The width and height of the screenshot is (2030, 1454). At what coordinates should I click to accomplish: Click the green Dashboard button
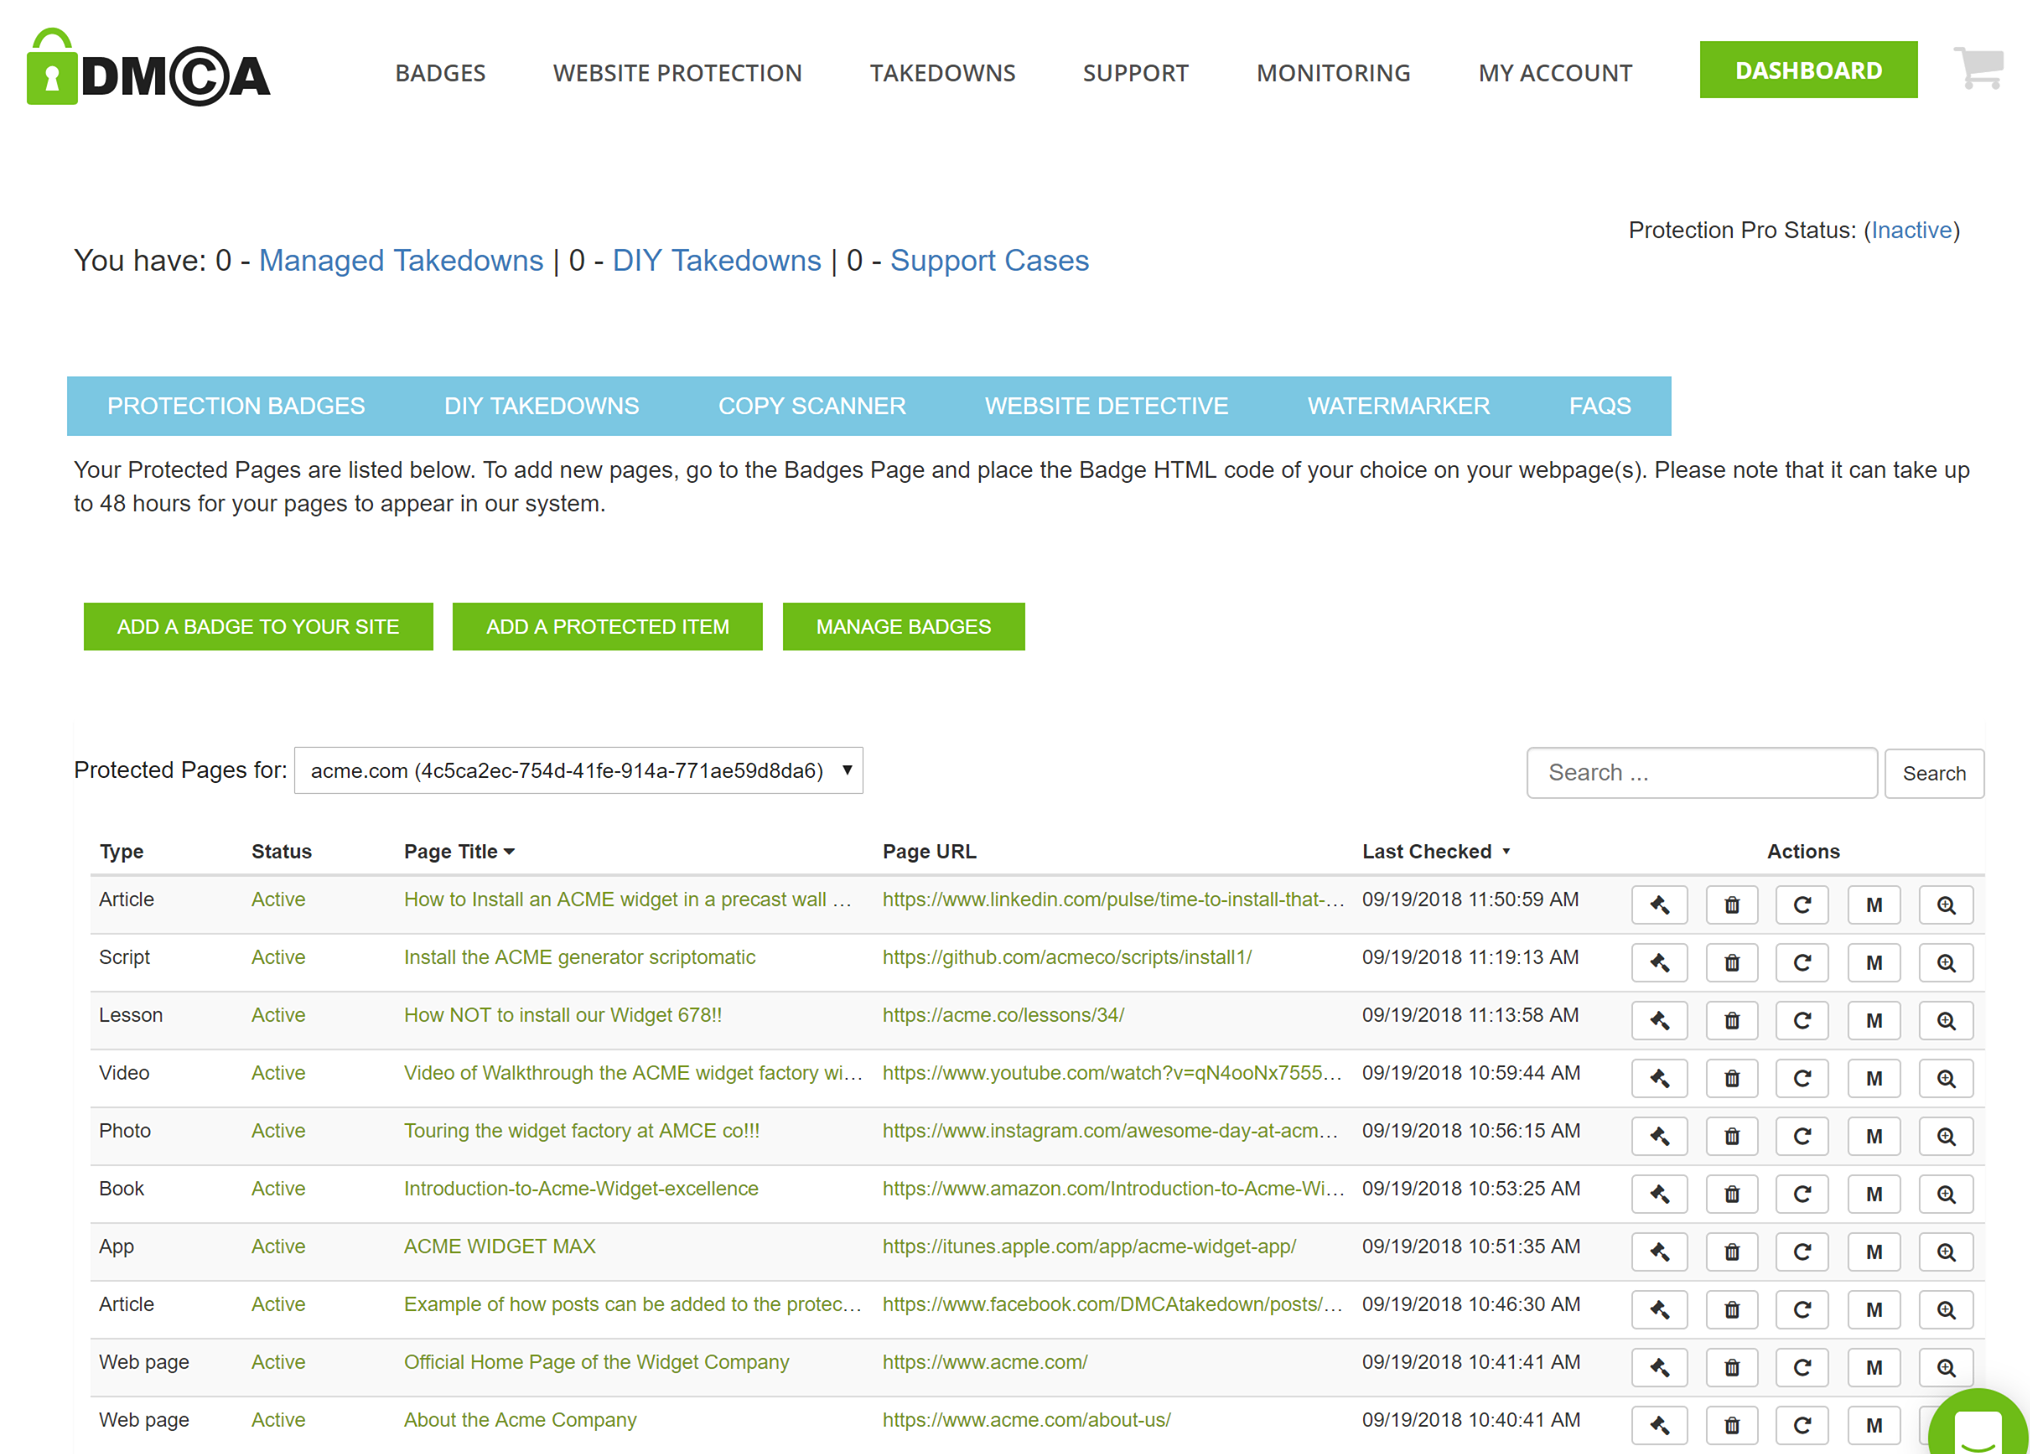pos(1807,70)
